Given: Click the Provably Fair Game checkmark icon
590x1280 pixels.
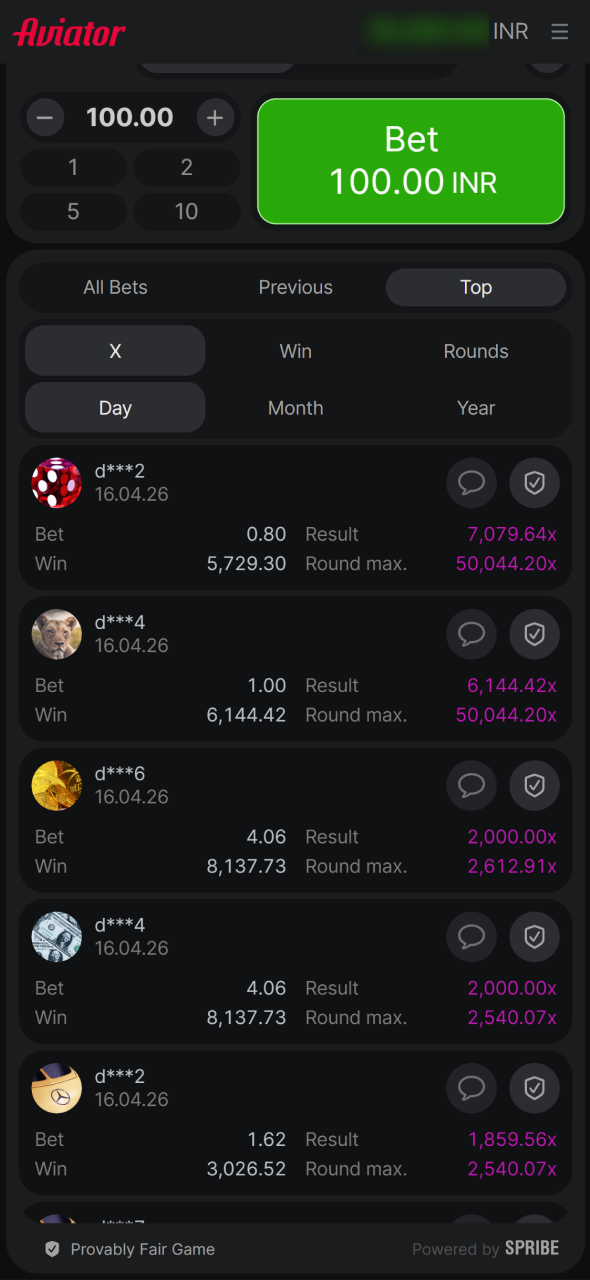Looking at the screenshot, I should click(51, 1248).
